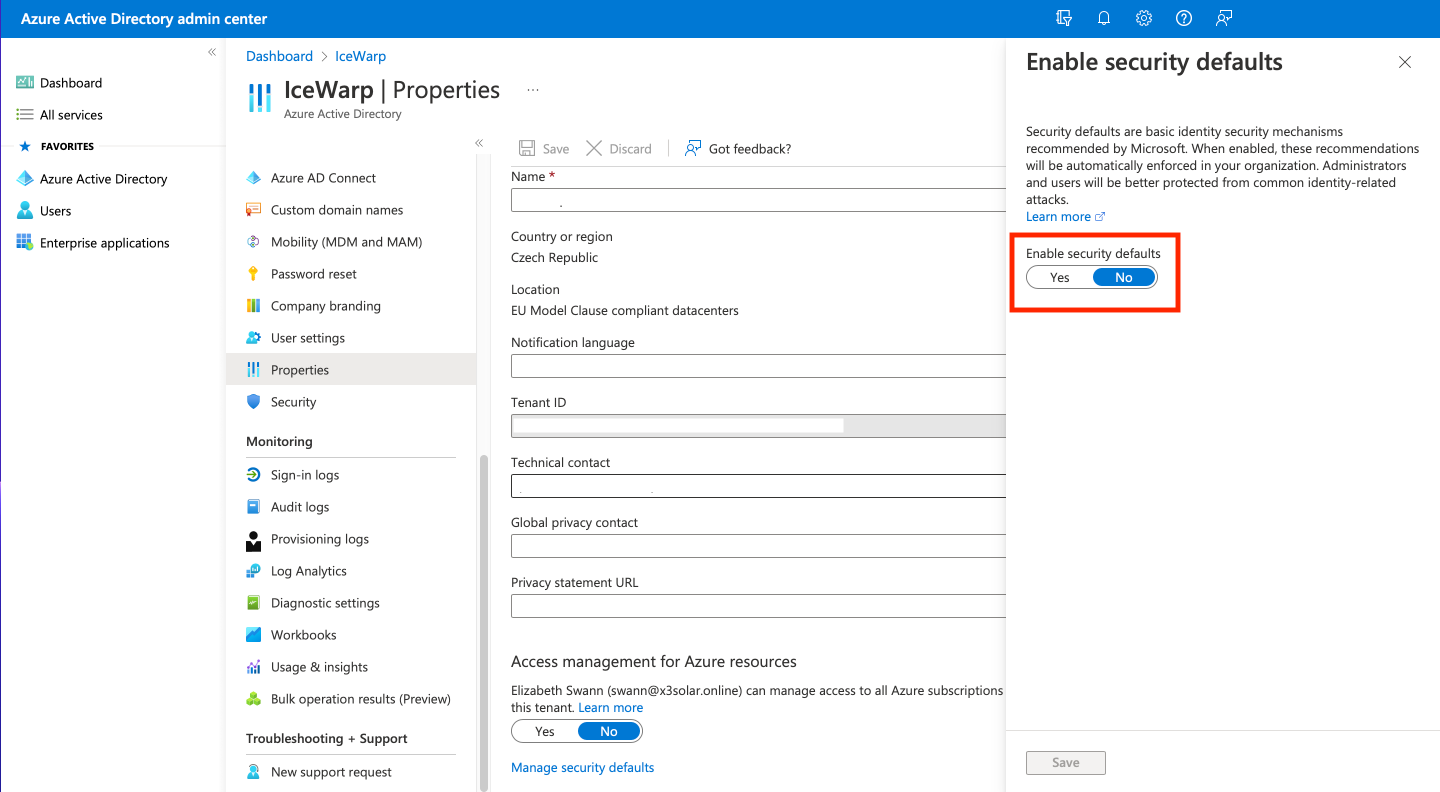Collapse the IceWarp resource menu chevron

[x=479, y=143]
